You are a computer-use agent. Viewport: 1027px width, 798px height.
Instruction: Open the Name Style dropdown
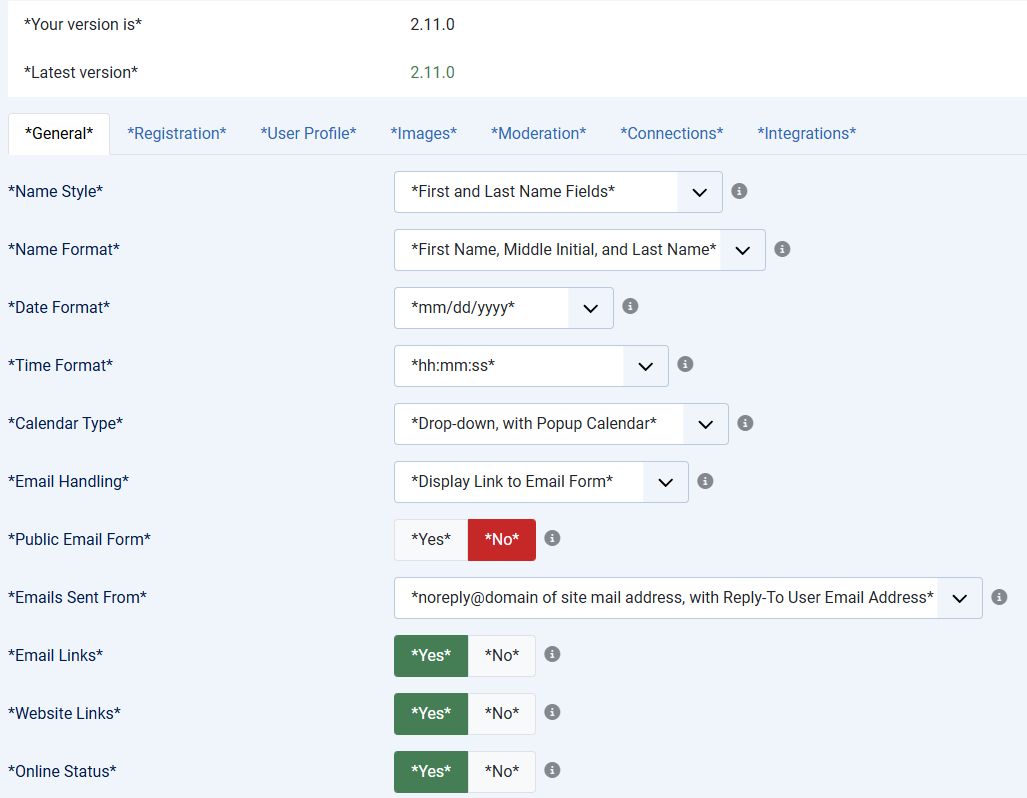point(558,192)
